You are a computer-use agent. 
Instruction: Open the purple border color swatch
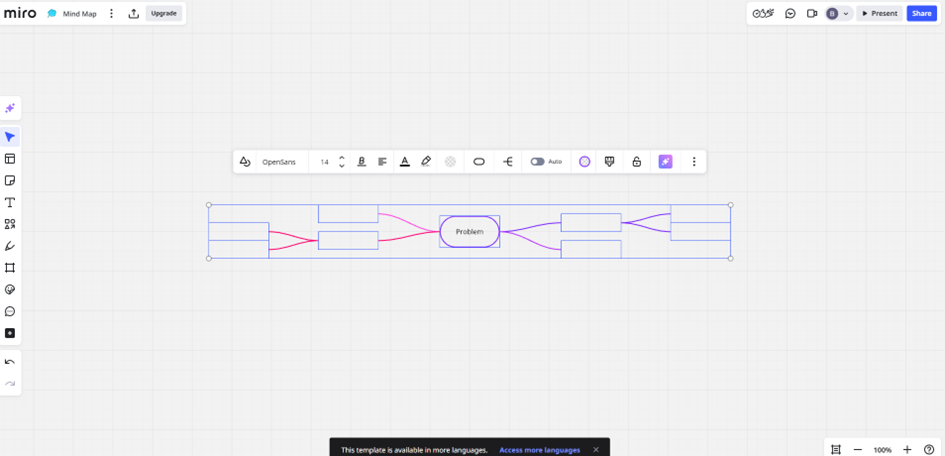pyautogui.click(x=585, y=162)
